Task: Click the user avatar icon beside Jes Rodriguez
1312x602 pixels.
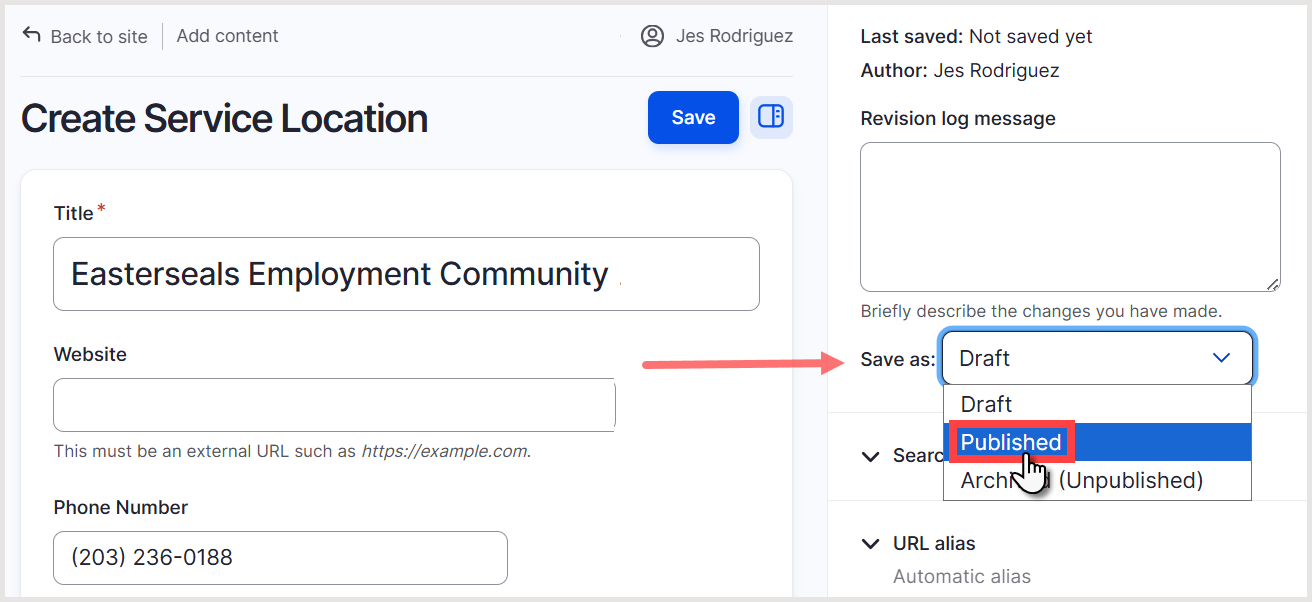Action: (652, 36)
